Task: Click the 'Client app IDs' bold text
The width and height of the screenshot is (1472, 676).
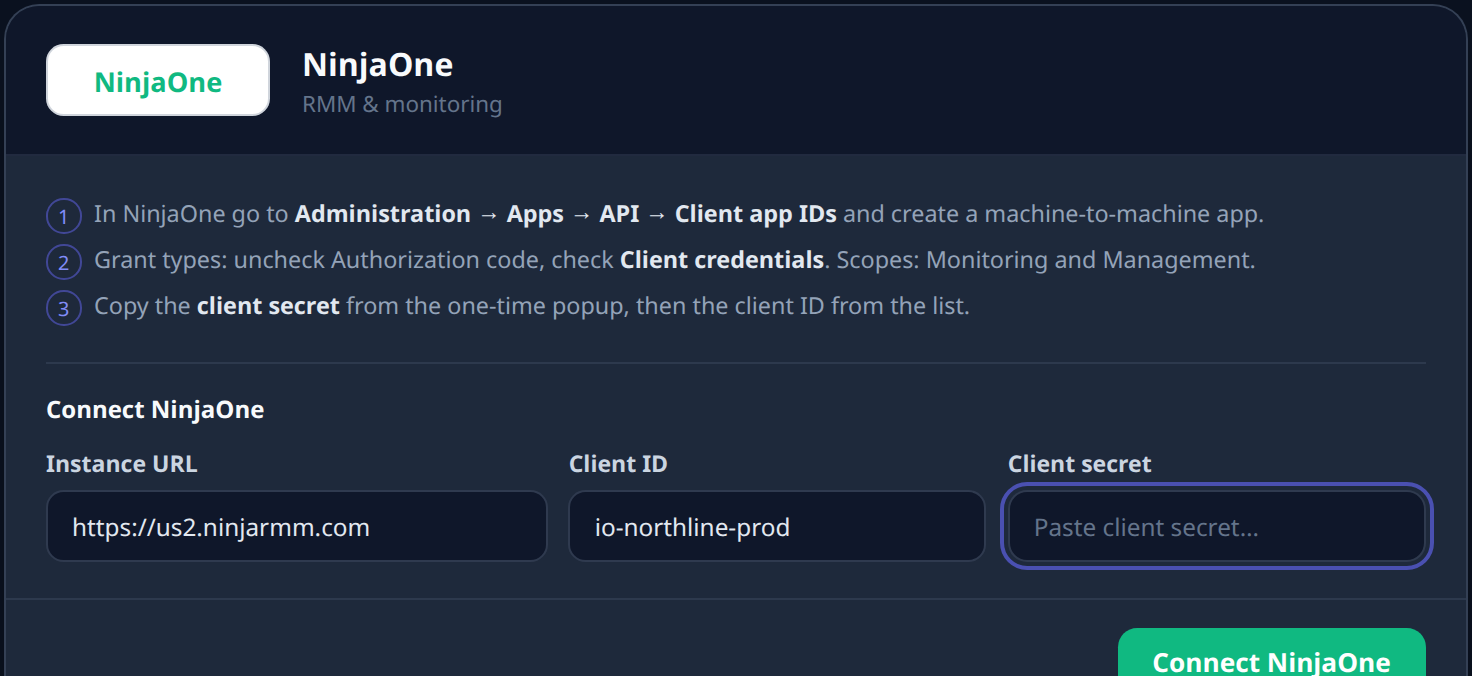Action: pyautogui.click(x=756, y=214)
